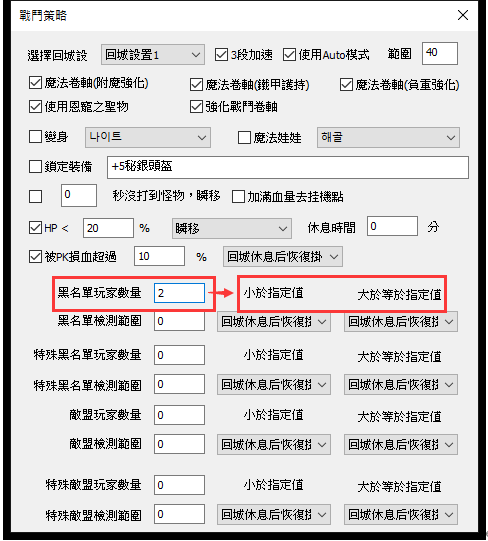Disable 魔法卷軸(附魔強化) checkbox

click(x=35, y=83)
